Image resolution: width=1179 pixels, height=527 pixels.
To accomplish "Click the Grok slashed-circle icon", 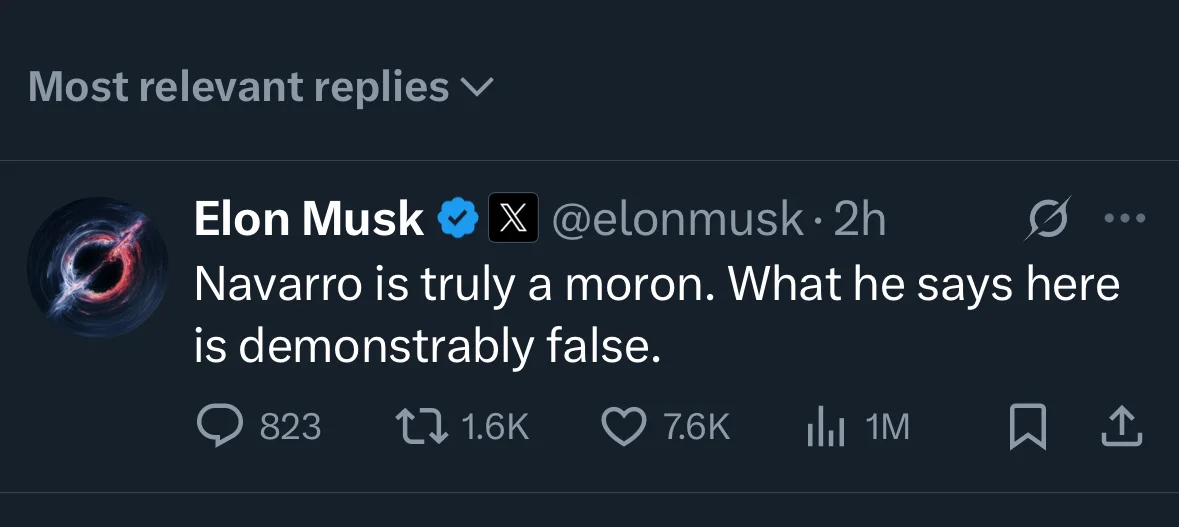I will (x=1045, y=218).
